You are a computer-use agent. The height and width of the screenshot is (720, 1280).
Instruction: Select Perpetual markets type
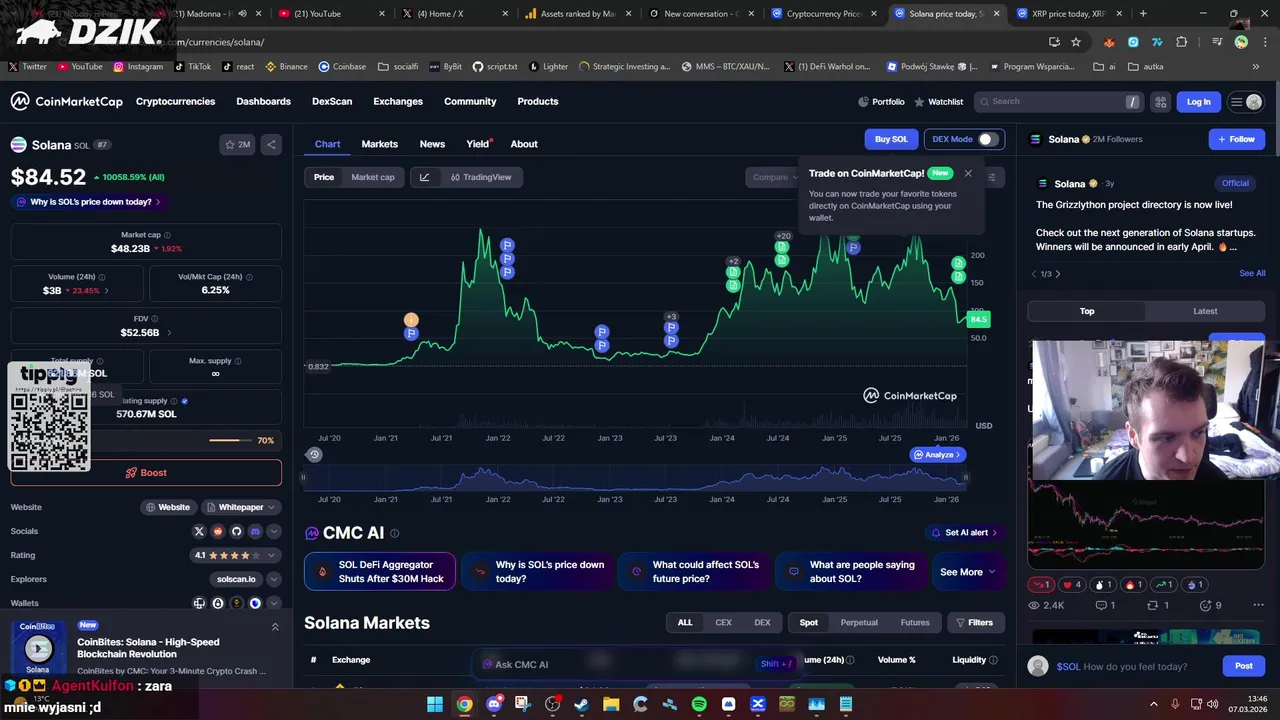859,622
